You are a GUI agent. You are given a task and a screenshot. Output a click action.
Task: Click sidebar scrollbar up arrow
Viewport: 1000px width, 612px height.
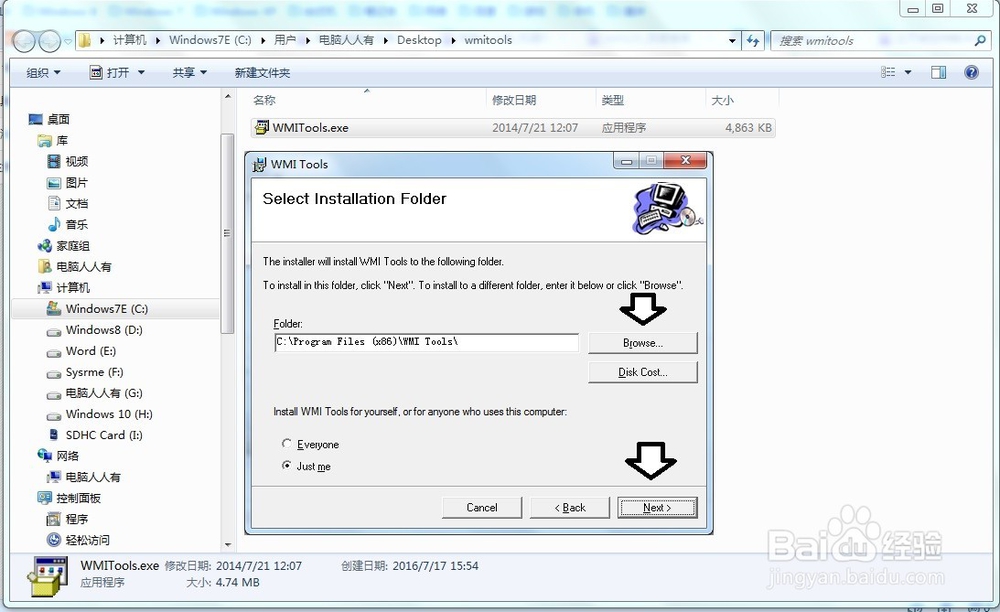tap(228, 96)
